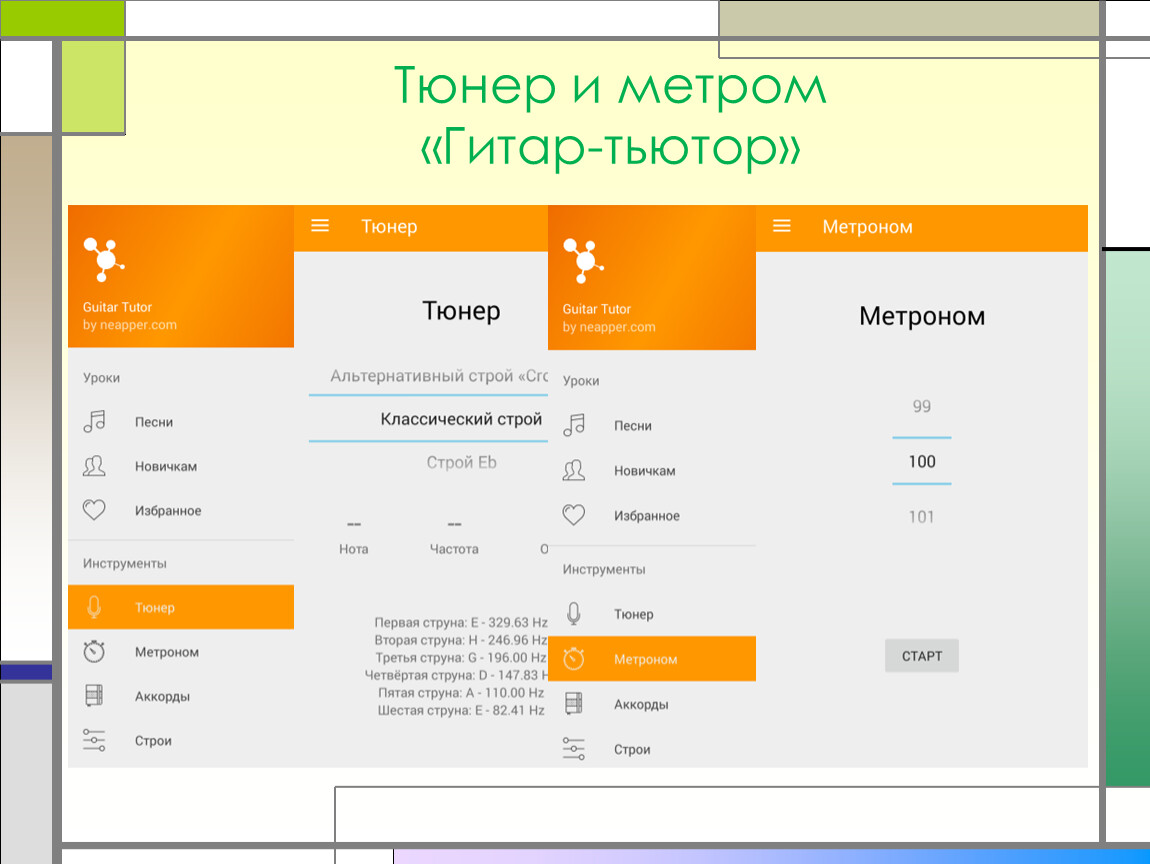Viewport: 1150px width, 864px height.
Task: Open Избранное in the left drawer
Action: point(180,510)
